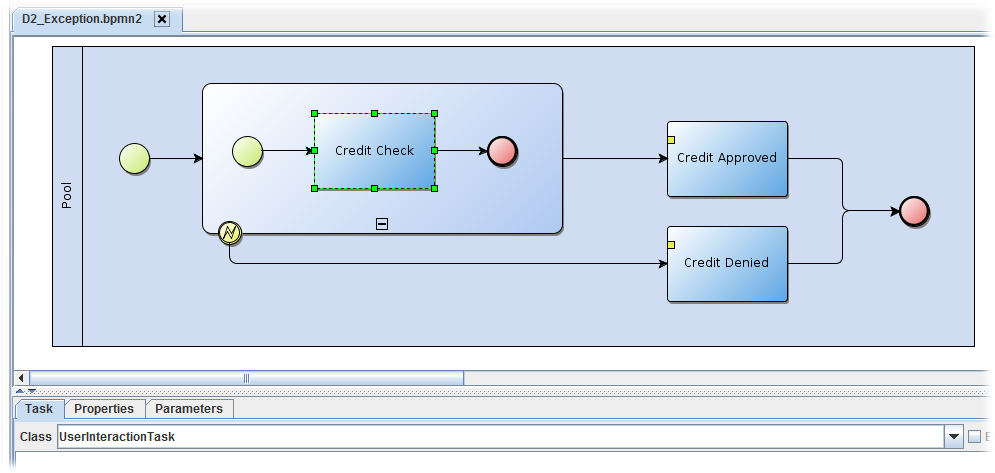Select the final red end event
Viewport: 995px width, 473px height.
click(914, 211)
